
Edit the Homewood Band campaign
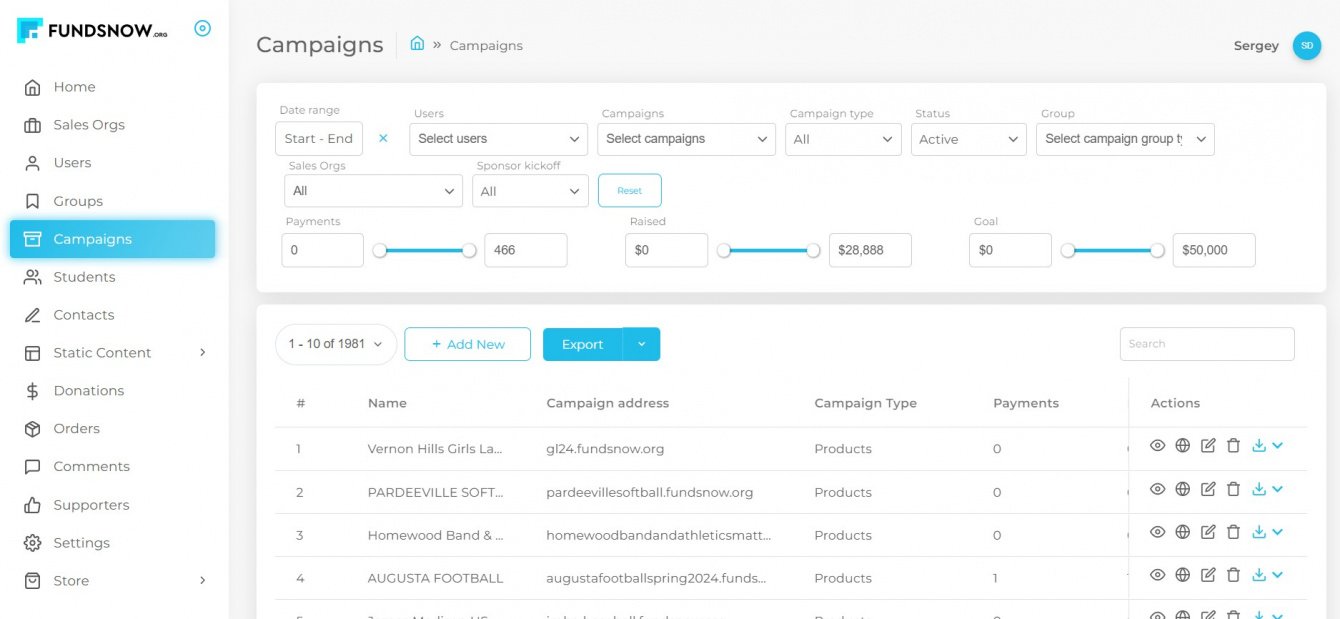point(1208,532)
